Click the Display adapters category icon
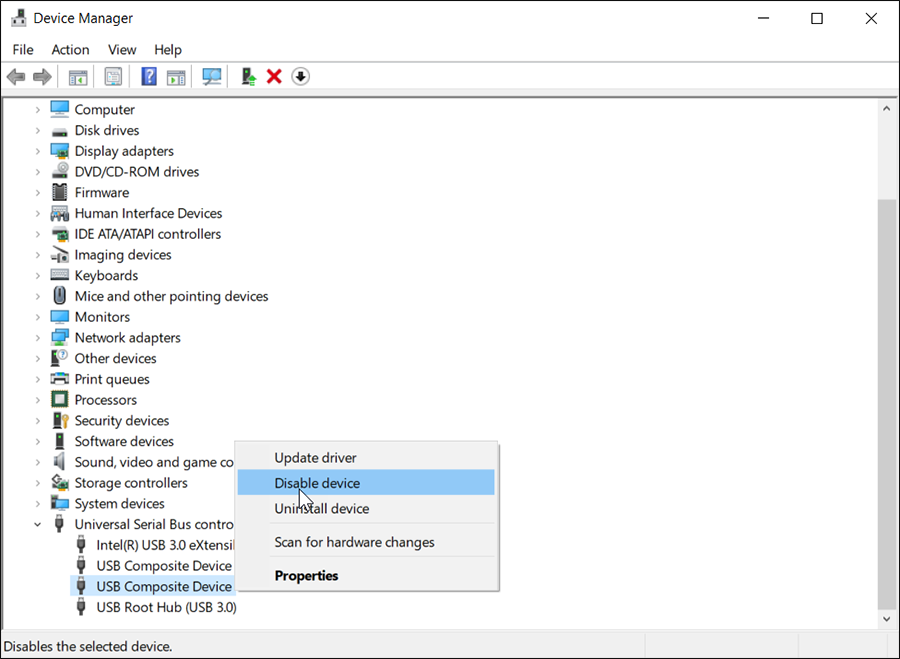Viewport: 900px width, 659px height. (x=60, y=151)
